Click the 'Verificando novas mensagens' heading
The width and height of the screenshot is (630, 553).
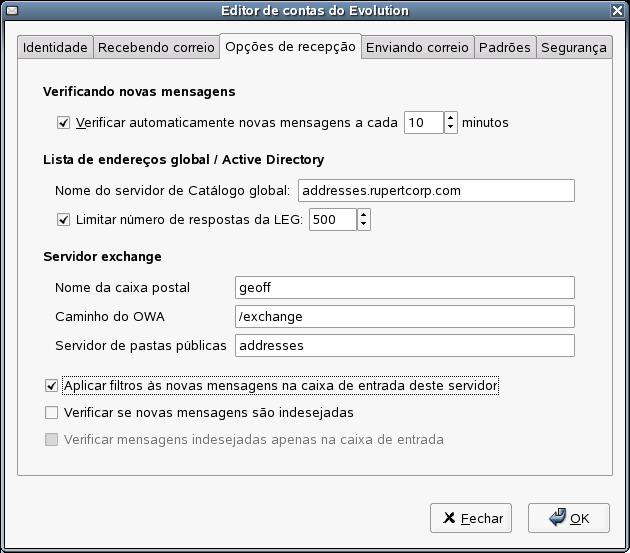coord(139,92)
